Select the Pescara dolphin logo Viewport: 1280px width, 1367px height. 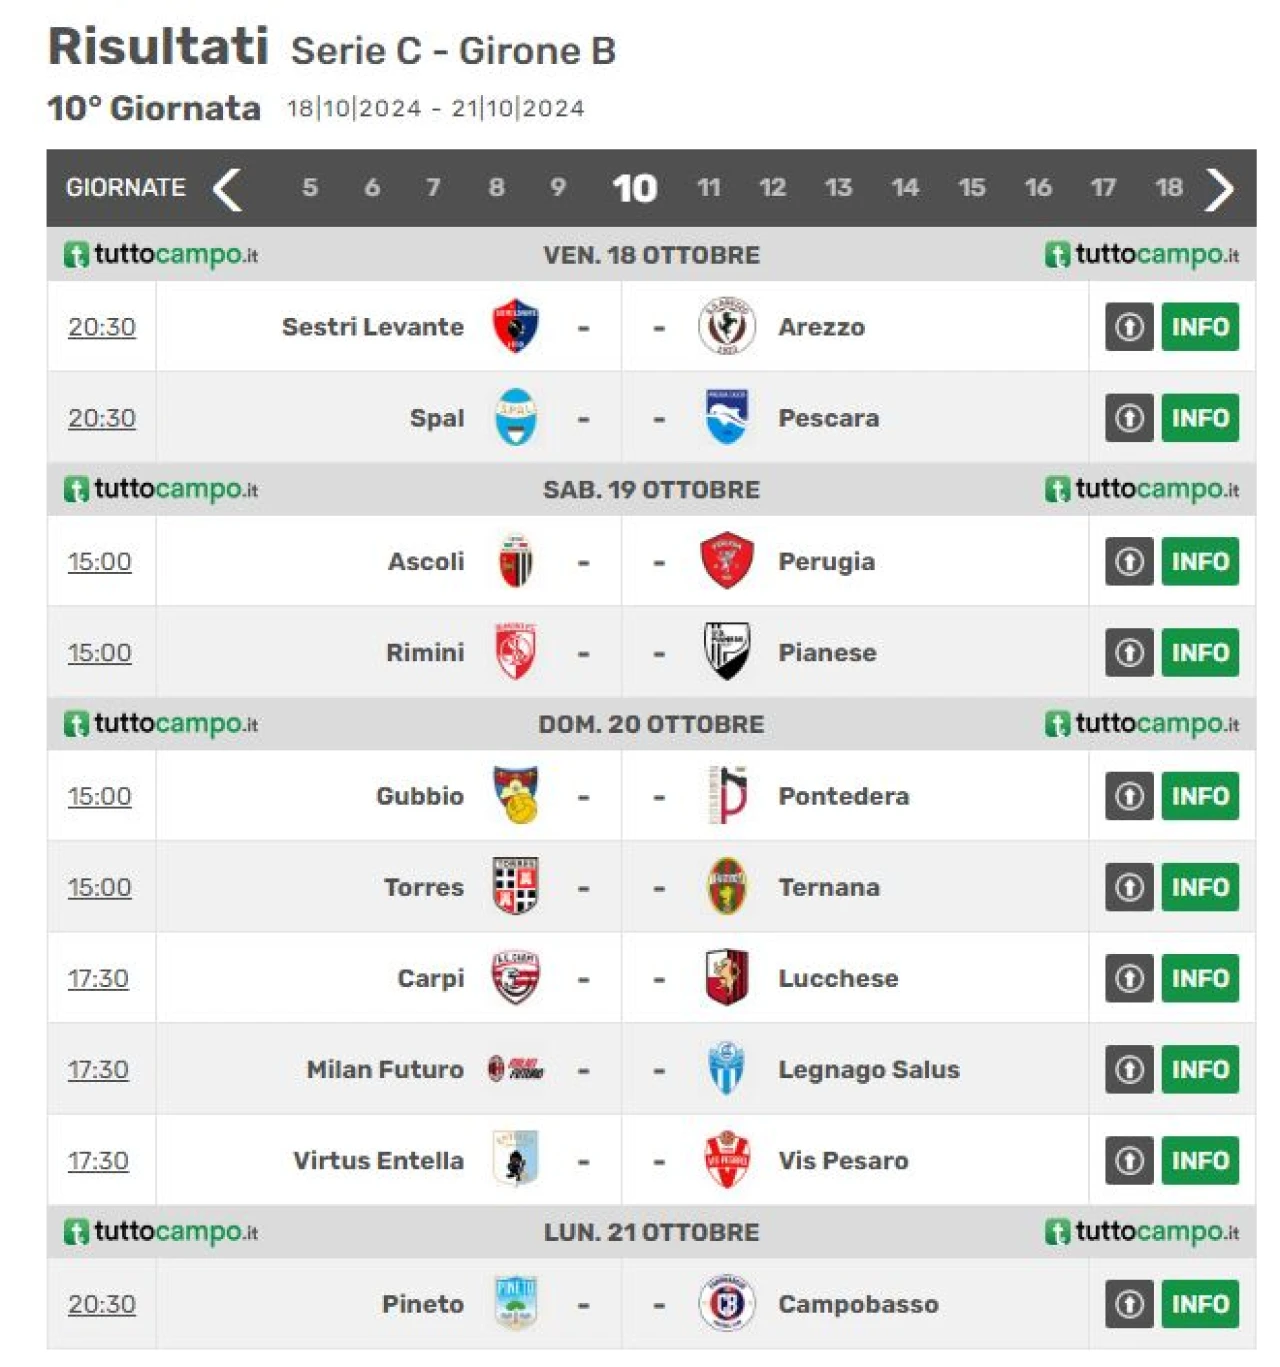pos(727,418)
